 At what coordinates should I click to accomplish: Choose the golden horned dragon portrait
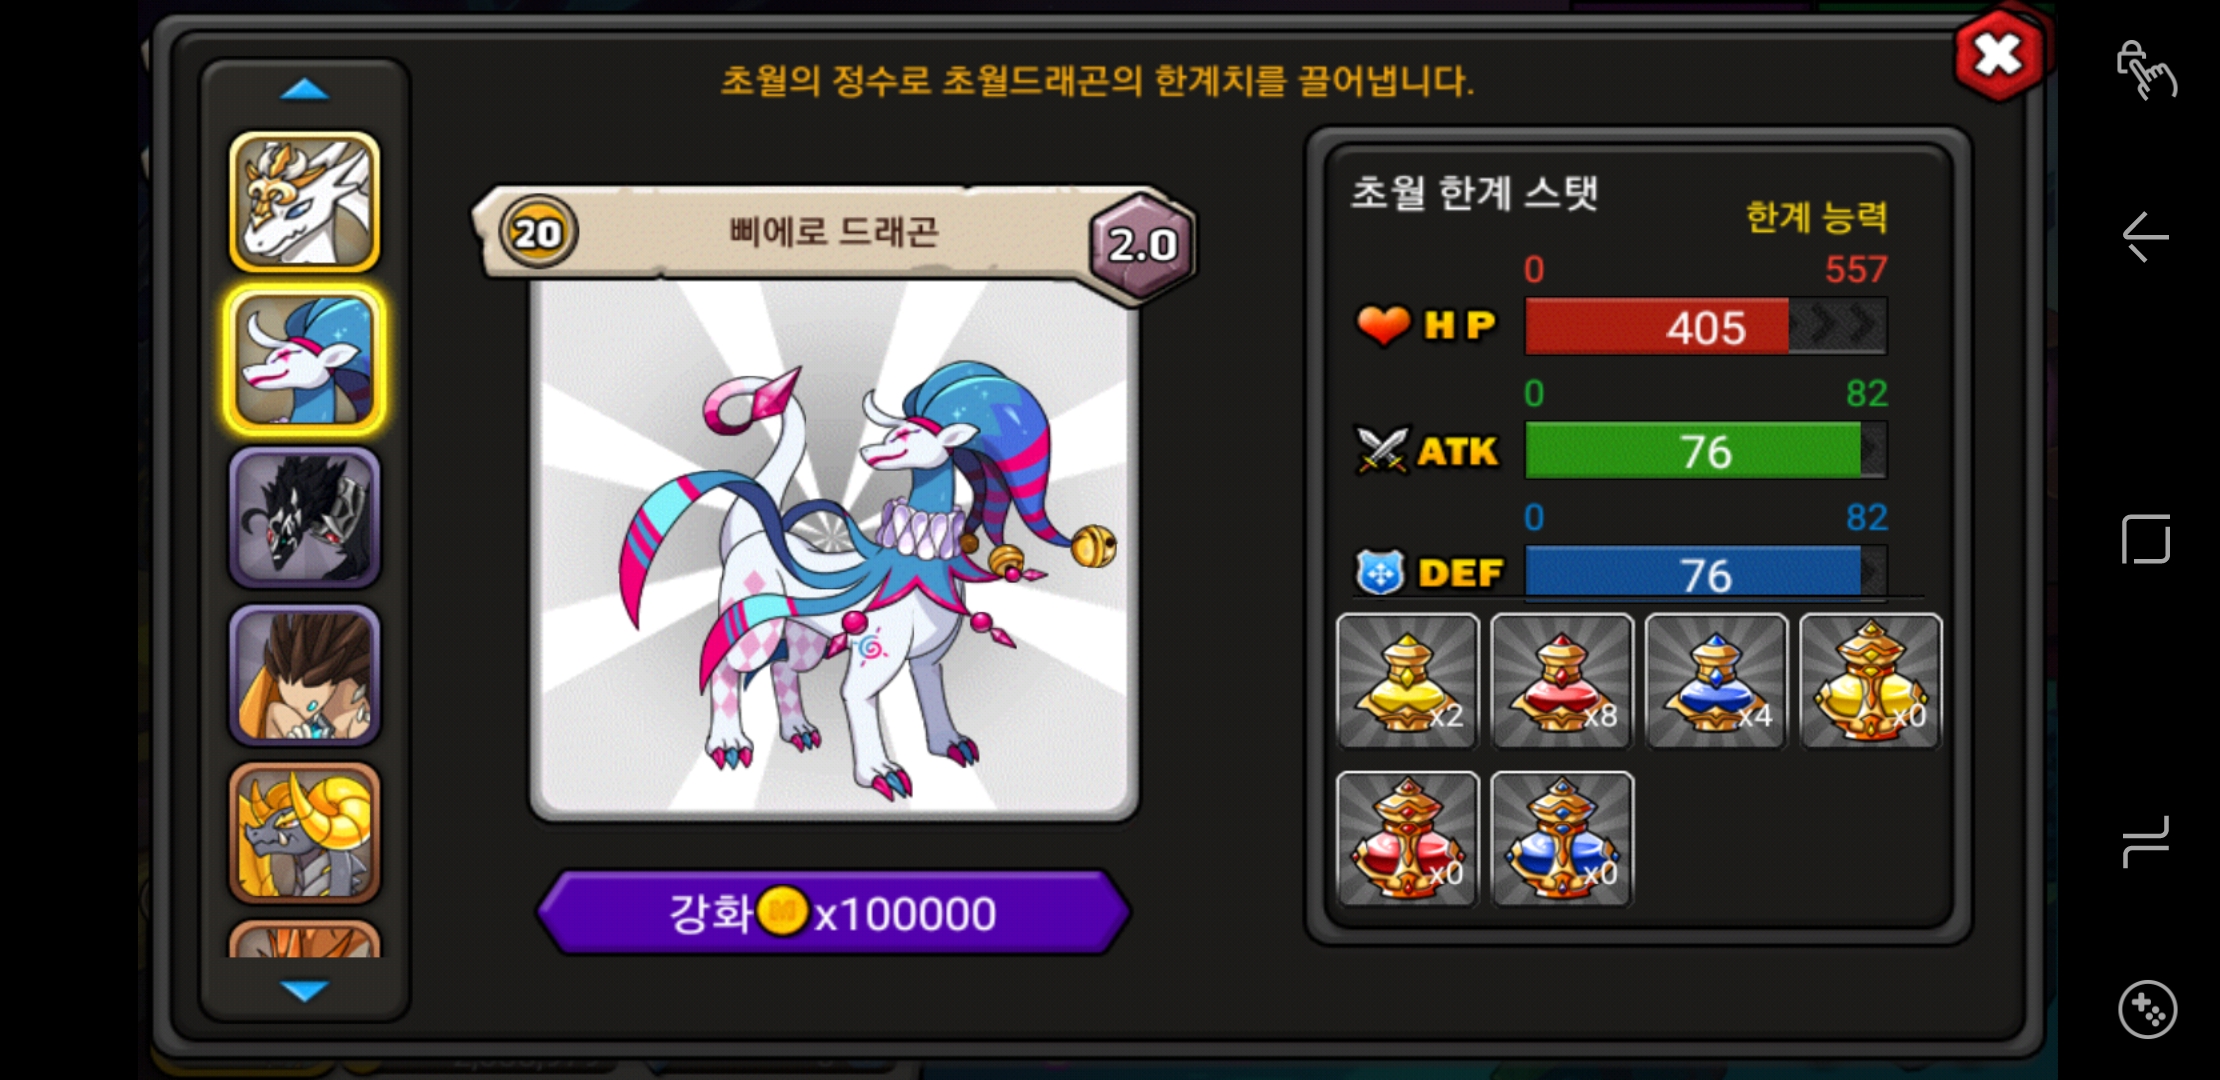[x=305, y=834]
